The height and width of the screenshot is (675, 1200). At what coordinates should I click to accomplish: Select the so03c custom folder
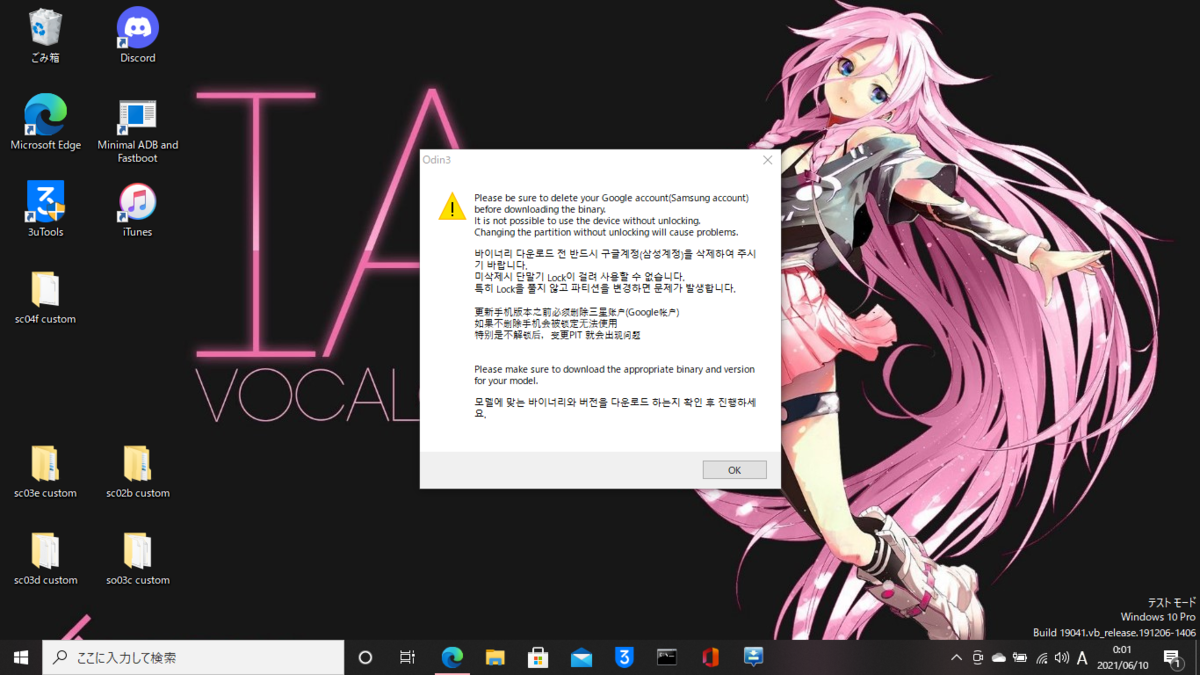[x=137, y=558]
